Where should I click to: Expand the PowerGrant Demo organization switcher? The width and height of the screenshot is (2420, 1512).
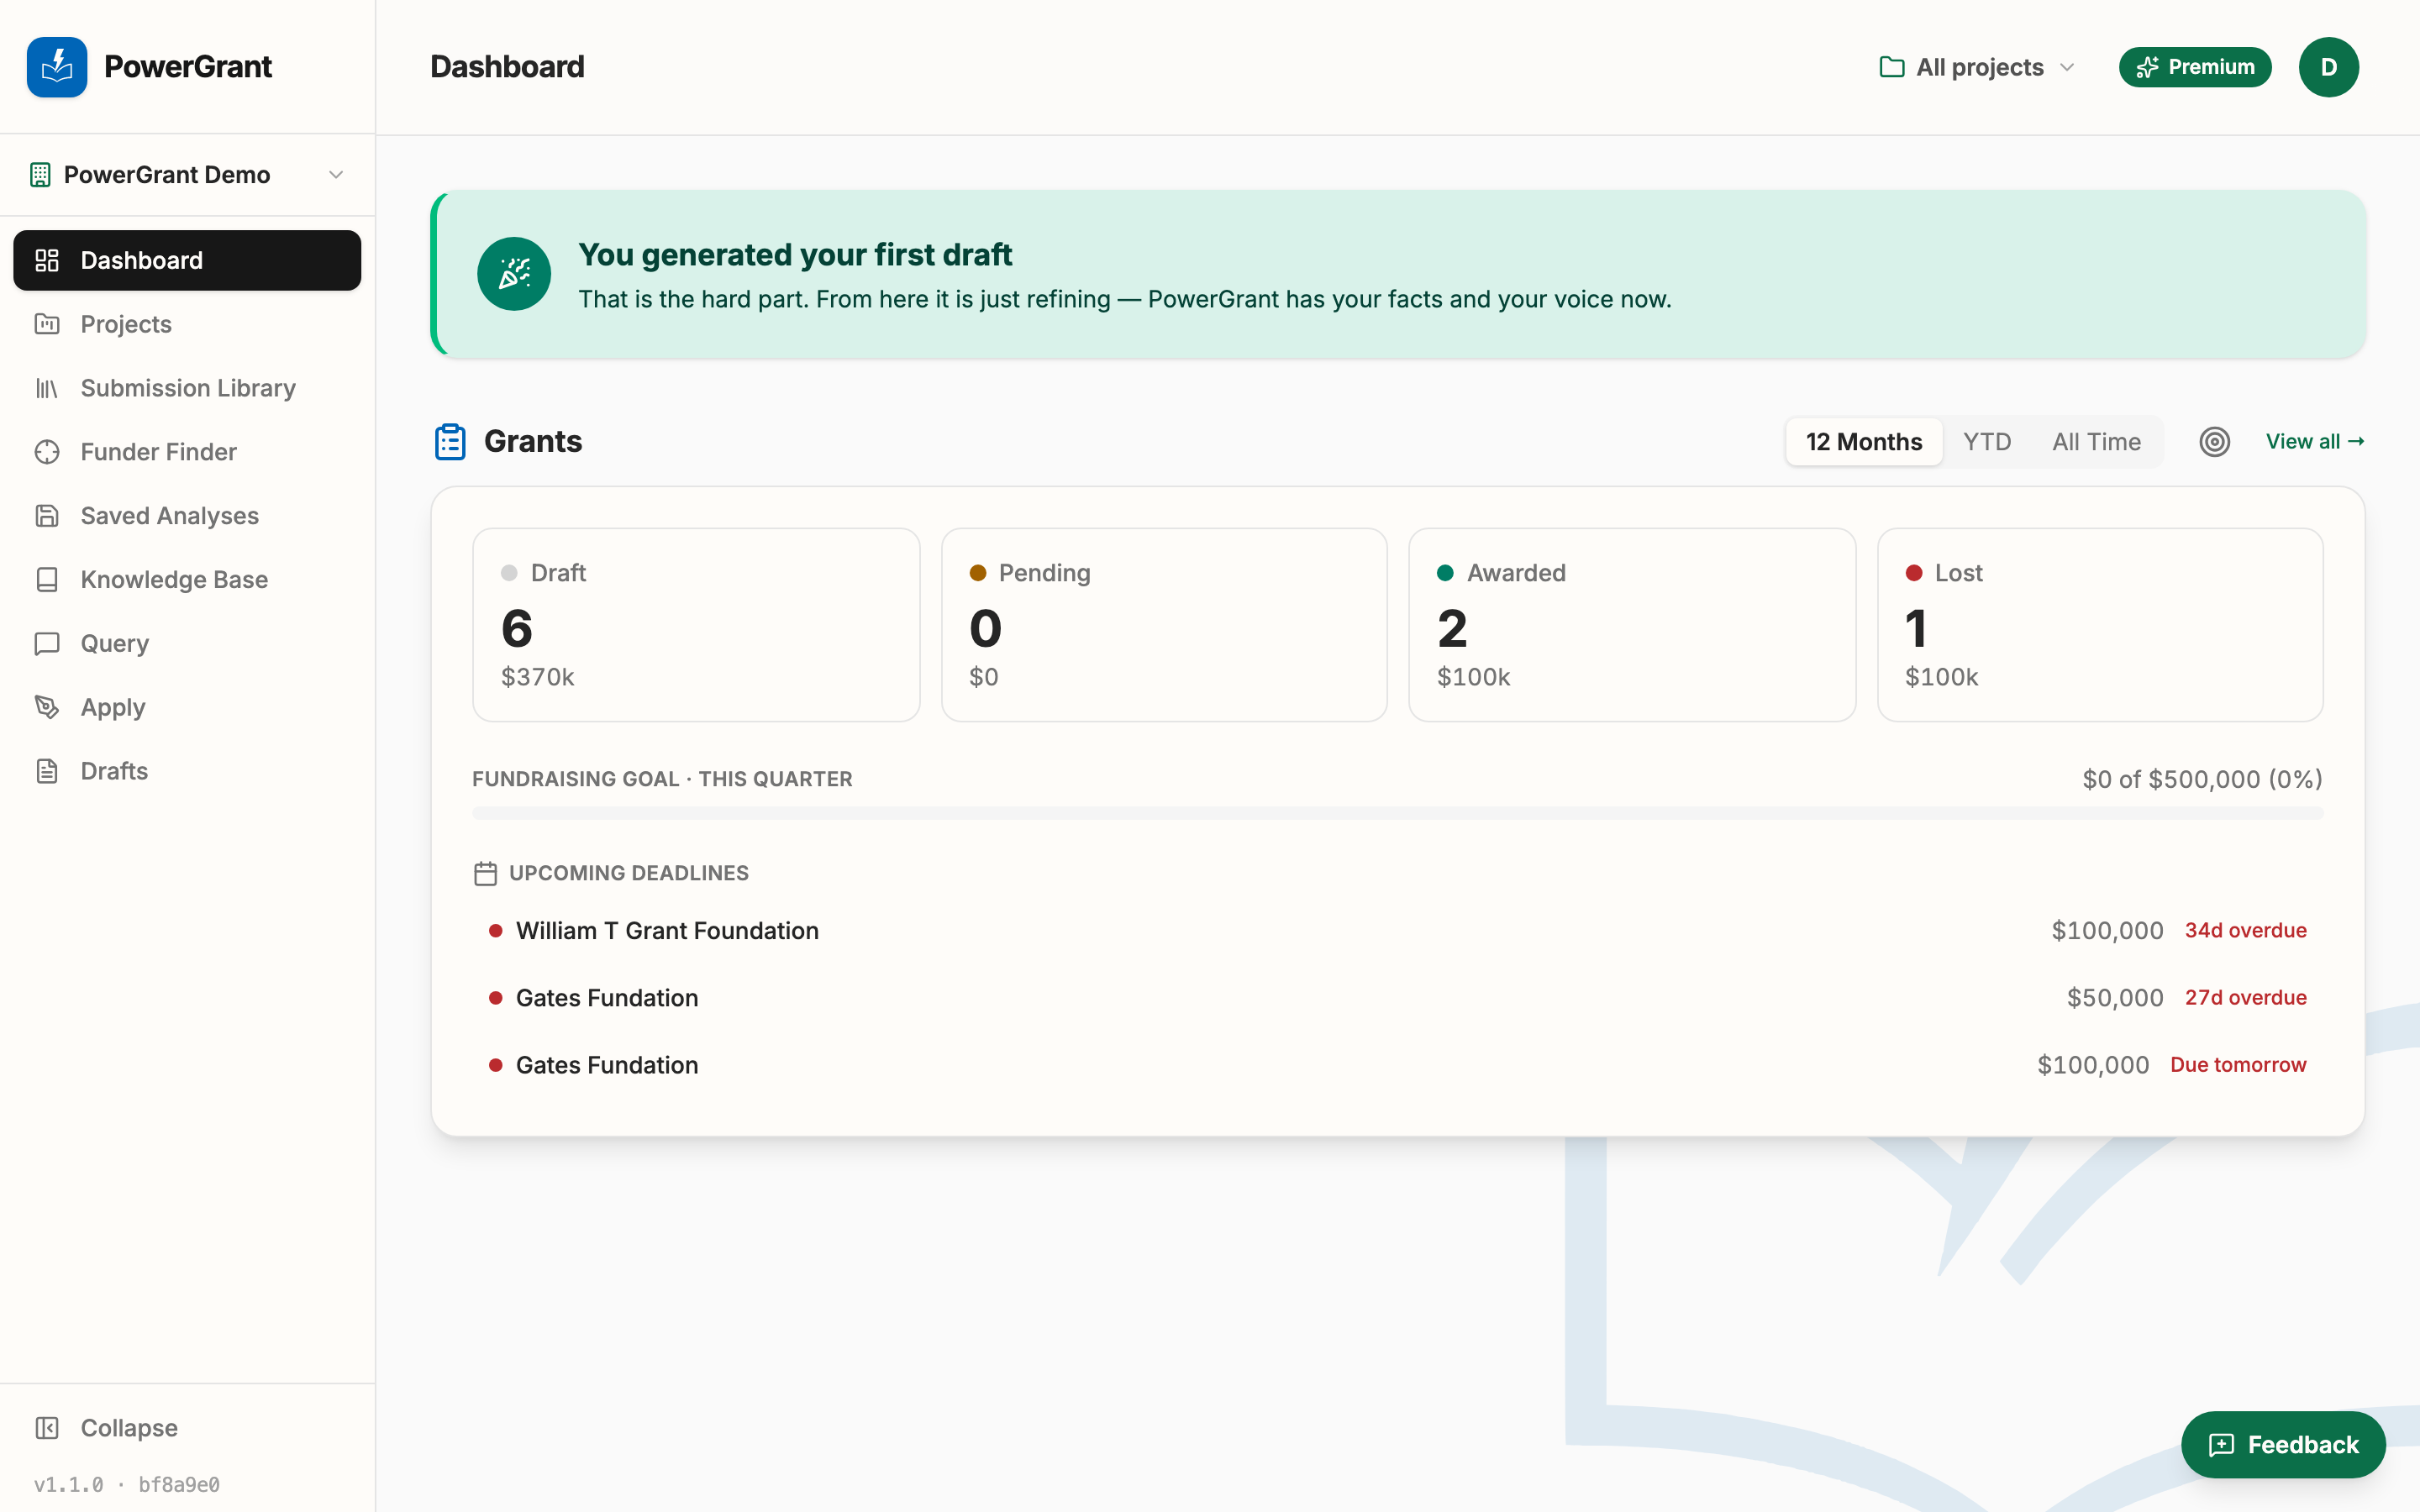pyautogui.click(x=188, y=175)
